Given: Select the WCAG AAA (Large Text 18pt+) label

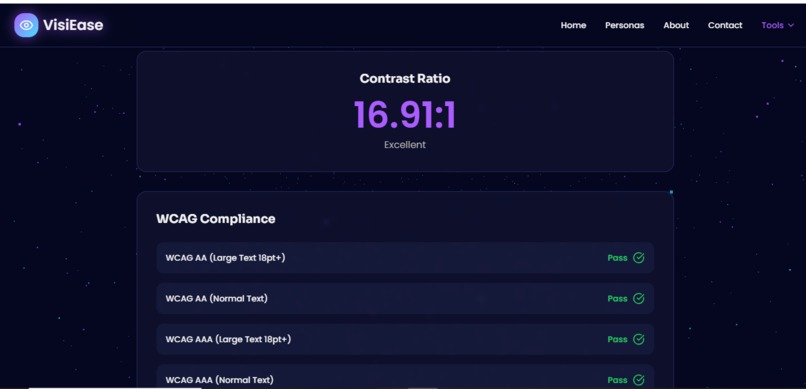Looking at the screenshot, I should click(x=228, y=339).
